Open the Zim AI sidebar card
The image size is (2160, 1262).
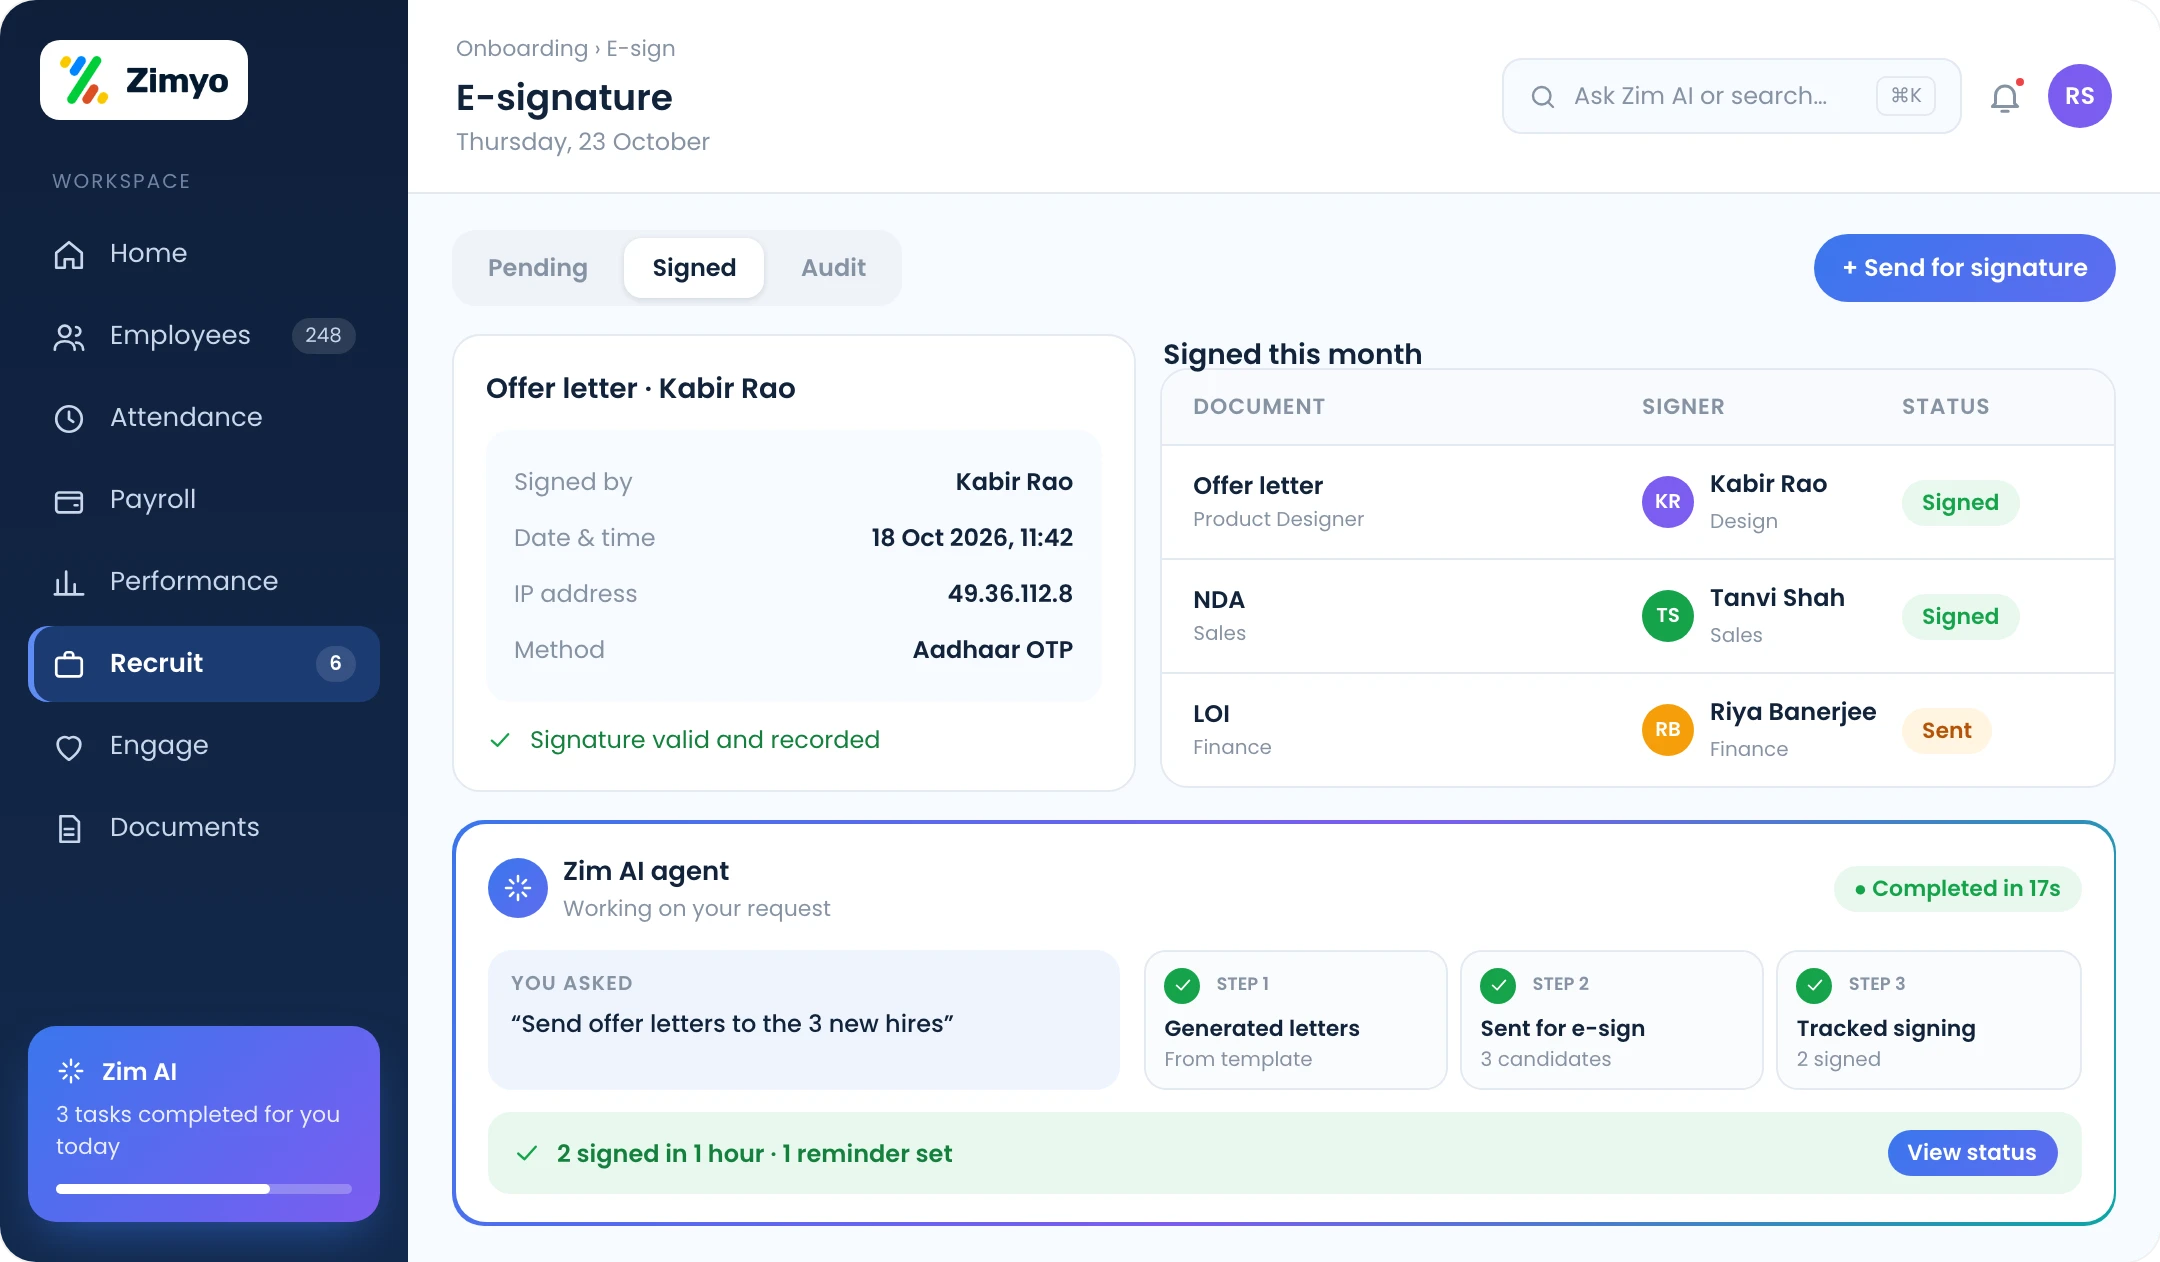pyautogui.click(x=204, y=1124)
